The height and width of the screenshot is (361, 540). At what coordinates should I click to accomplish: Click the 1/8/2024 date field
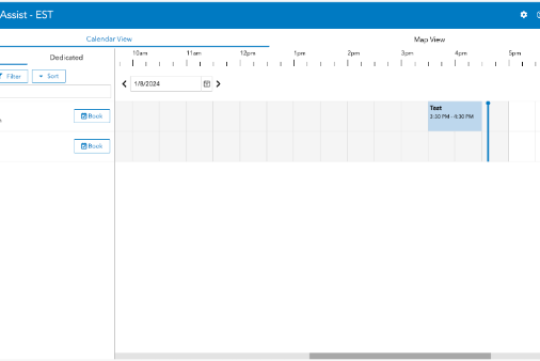165,84
